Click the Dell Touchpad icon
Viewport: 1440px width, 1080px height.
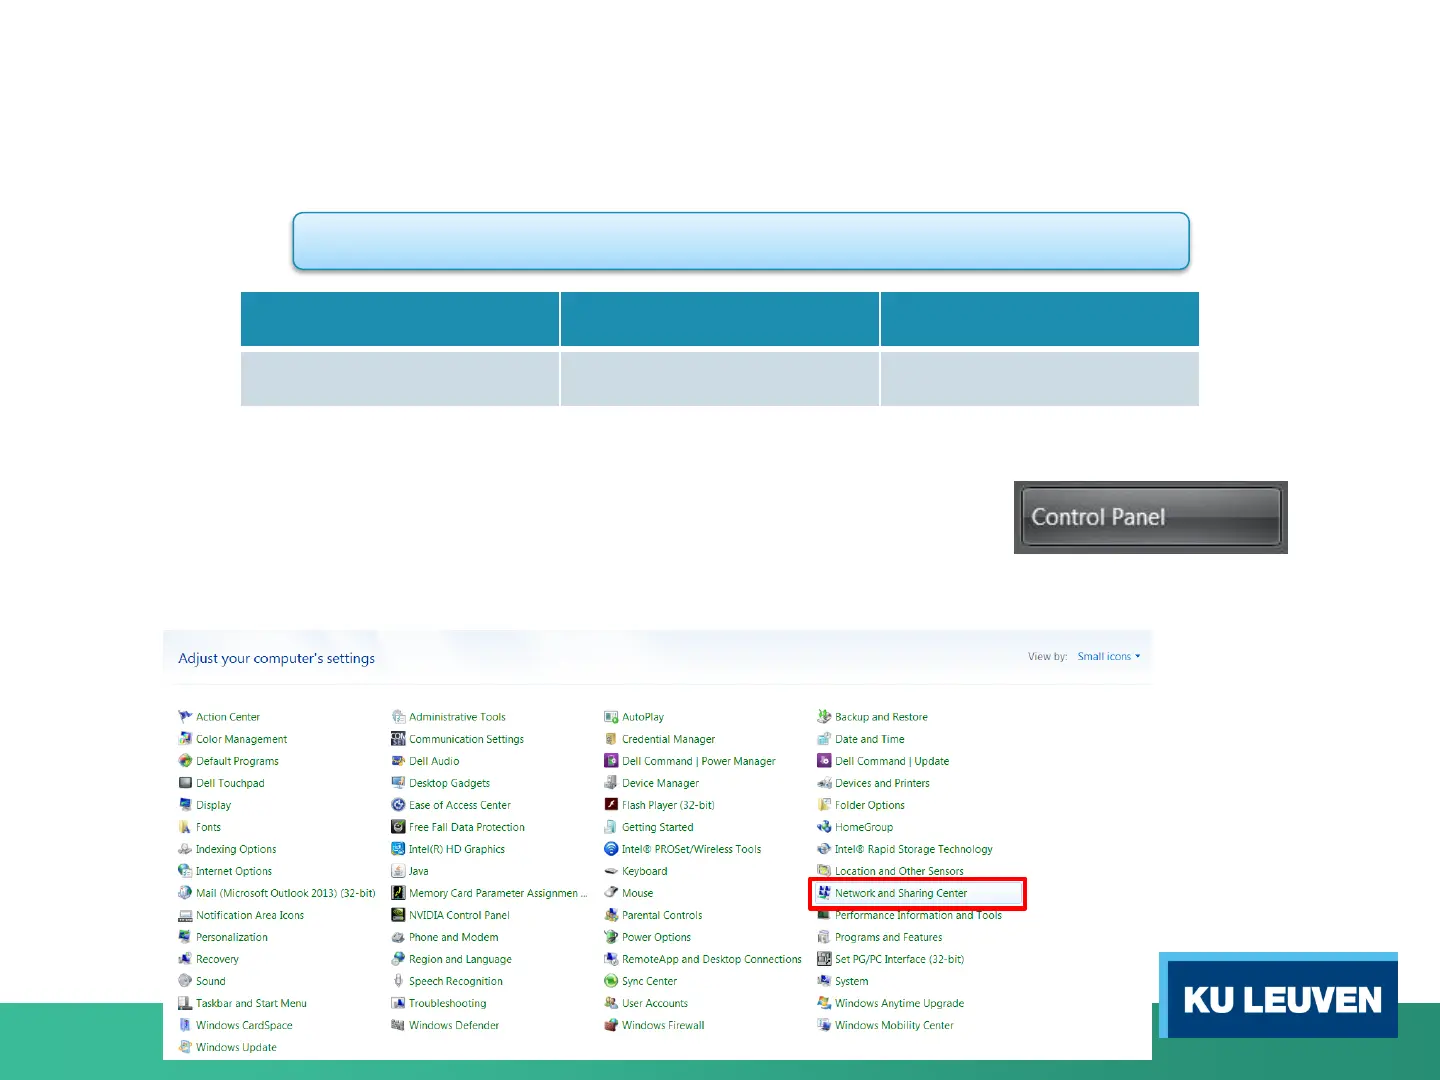185,782
